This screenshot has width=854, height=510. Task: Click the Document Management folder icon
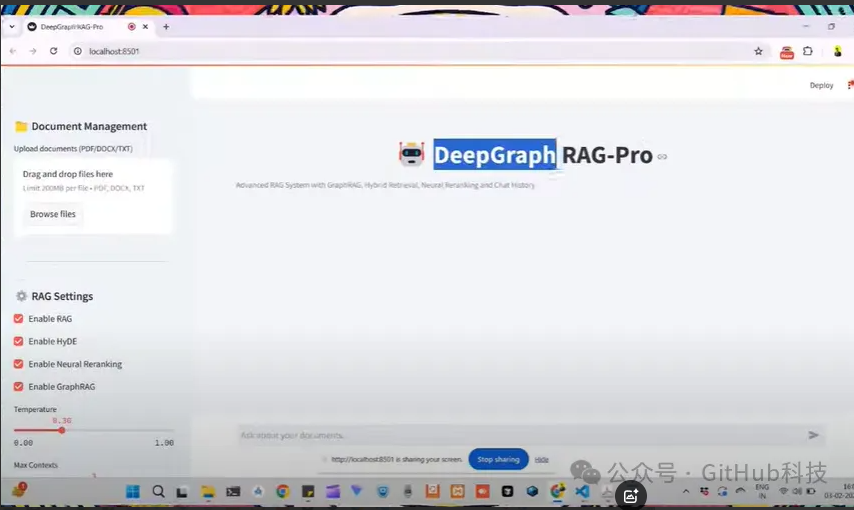[21, 126]
